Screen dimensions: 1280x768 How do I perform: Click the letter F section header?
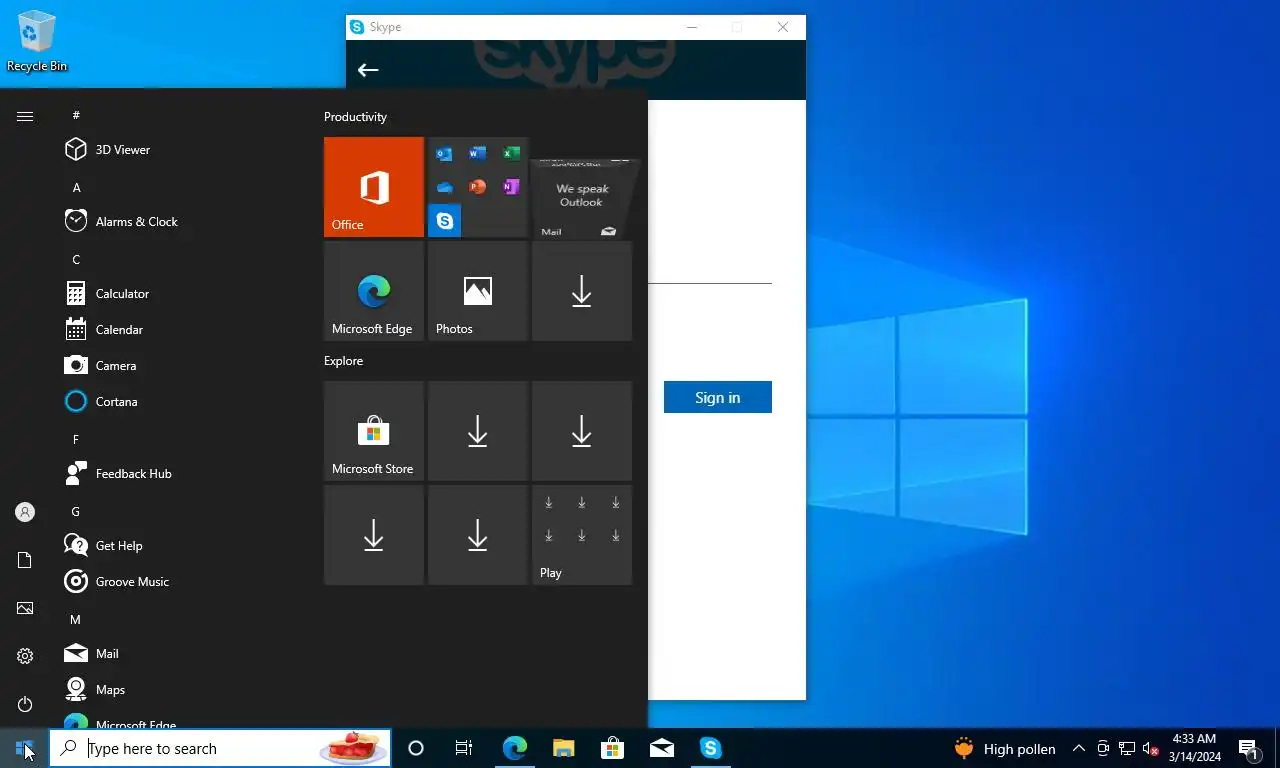point(76,440)
